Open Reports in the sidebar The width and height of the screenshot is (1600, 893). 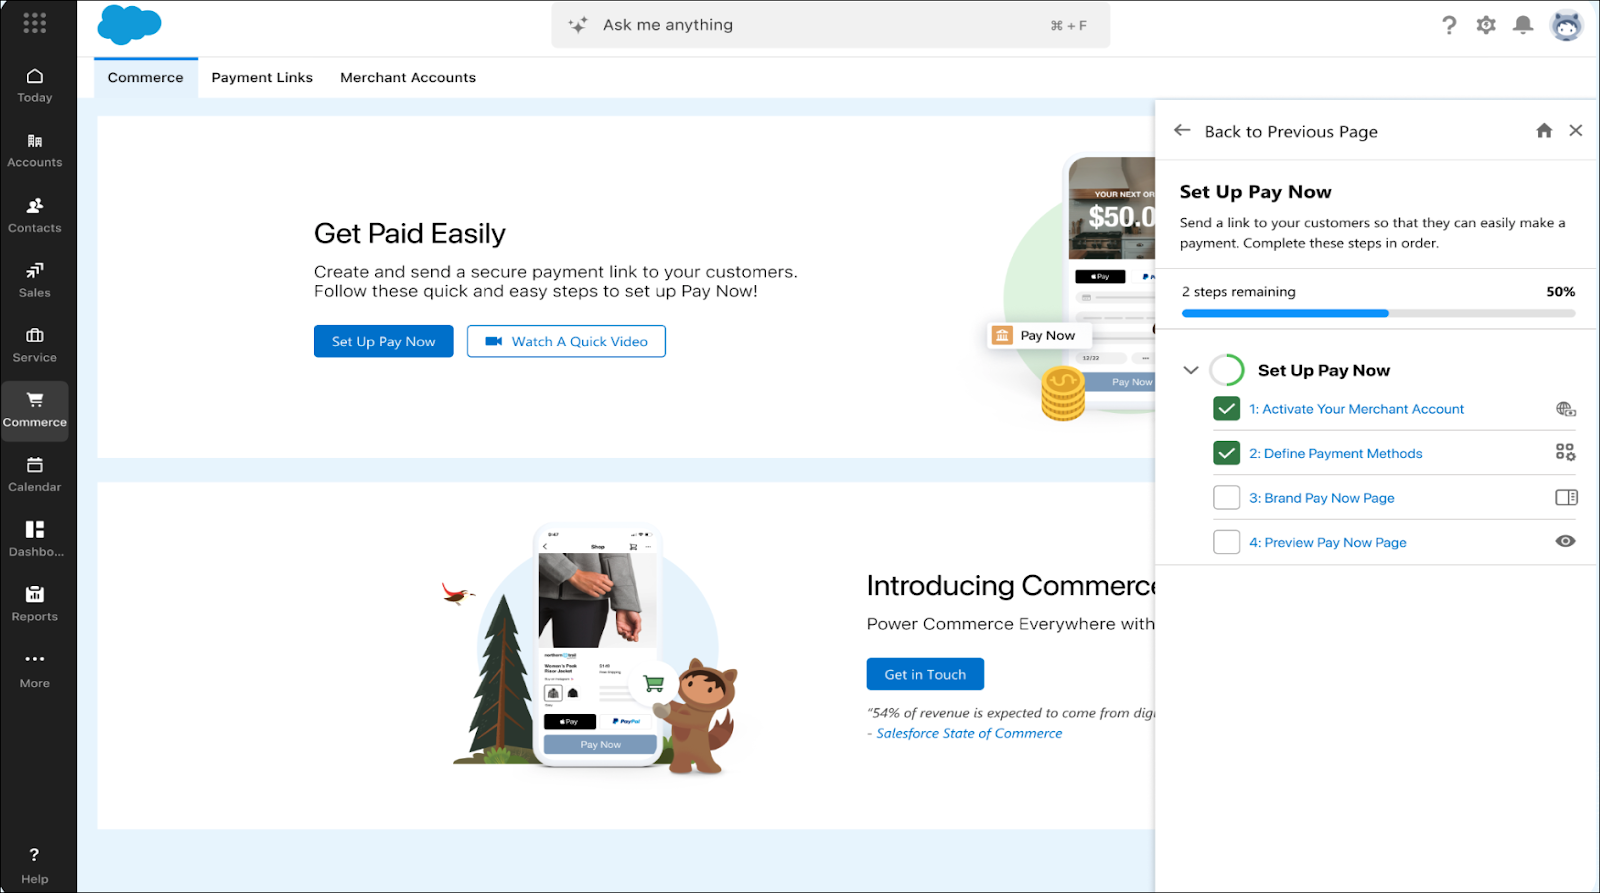pyautogui.click(x=35, y=605)
